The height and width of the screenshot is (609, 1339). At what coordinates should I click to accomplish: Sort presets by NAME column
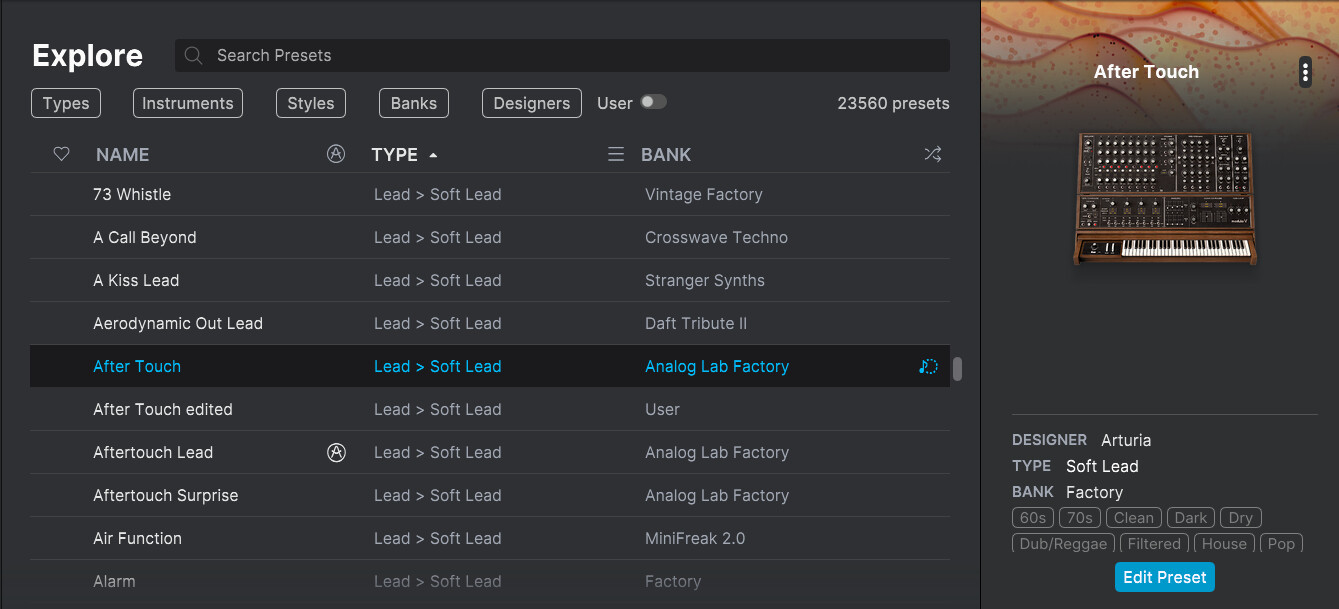pyautogui.click(x=122, y=154)
